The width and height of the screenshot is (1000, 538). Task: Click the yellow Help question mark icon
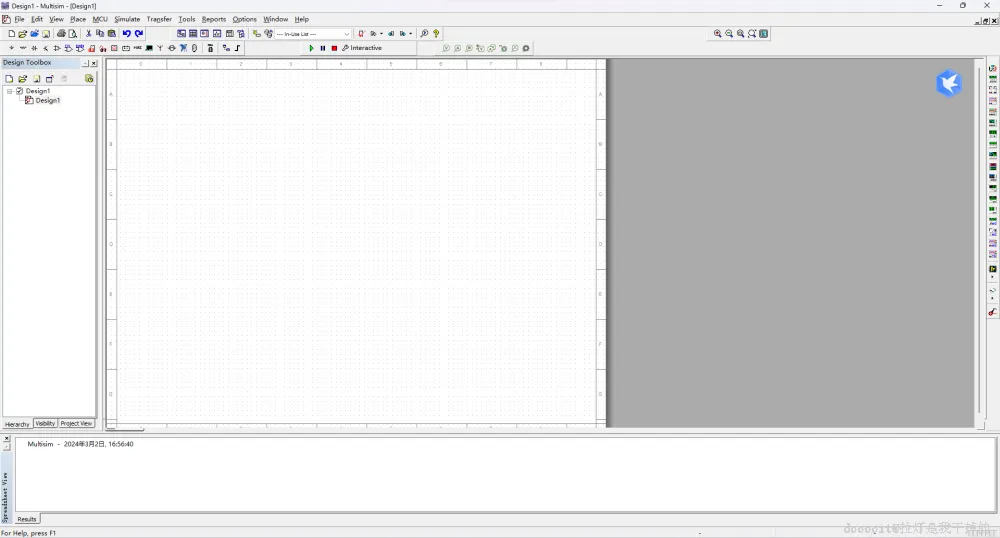[x=436, y=34]
